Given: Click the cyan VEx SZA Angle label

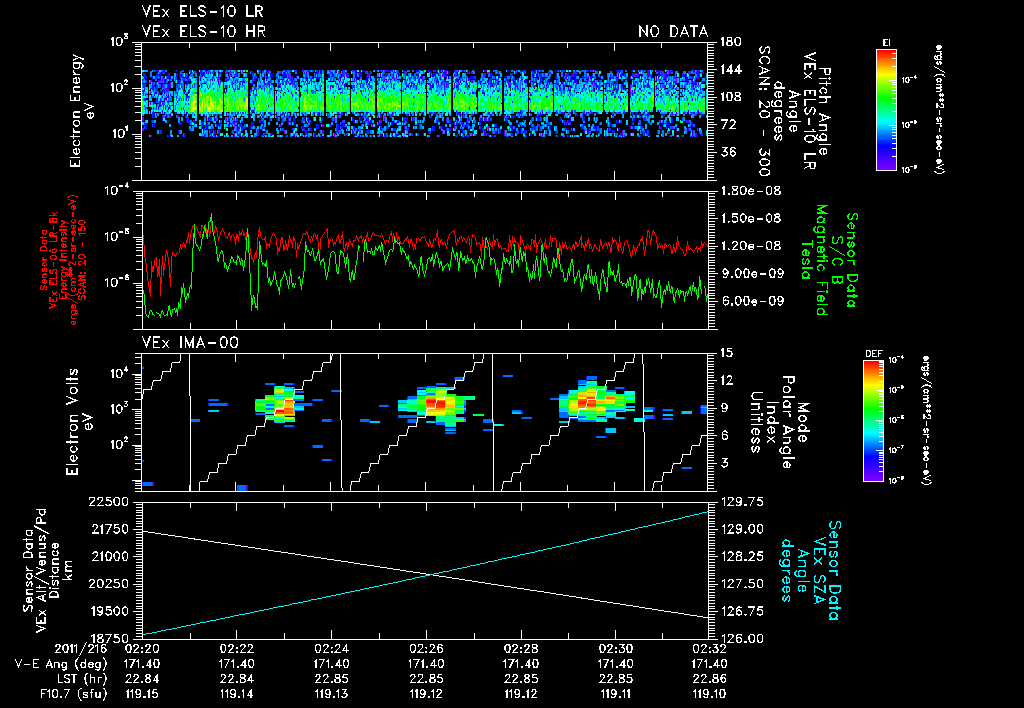Looking at the screenshot, I should (x=810, y=570).
